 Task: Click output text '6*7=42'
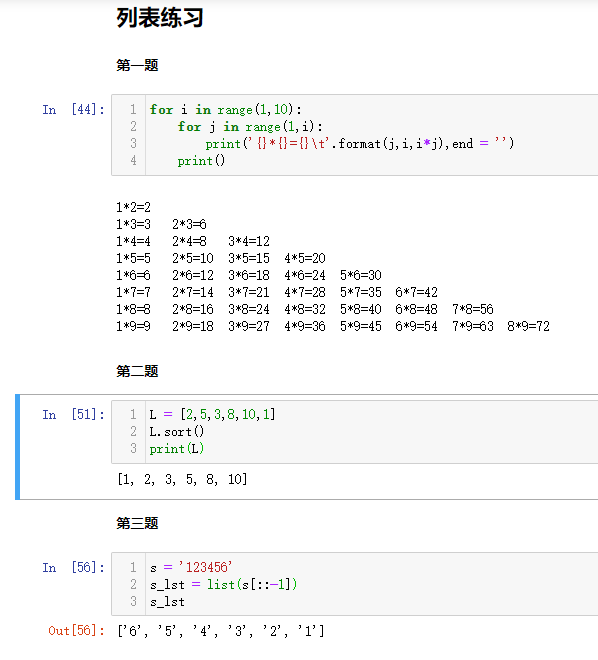tap(416, 292)
